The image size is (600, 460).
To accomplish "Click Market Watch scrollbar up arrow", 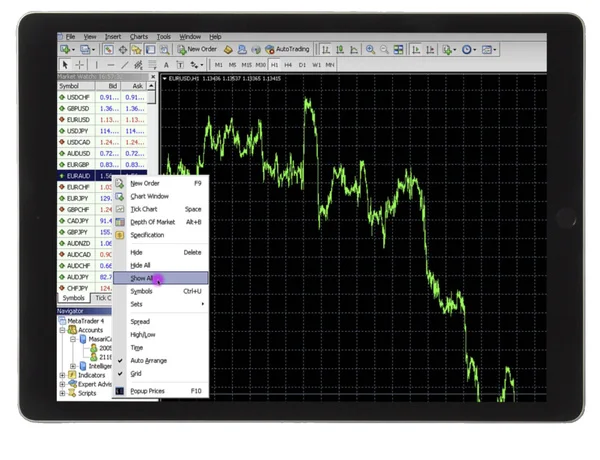I will (x=152, y=86).
